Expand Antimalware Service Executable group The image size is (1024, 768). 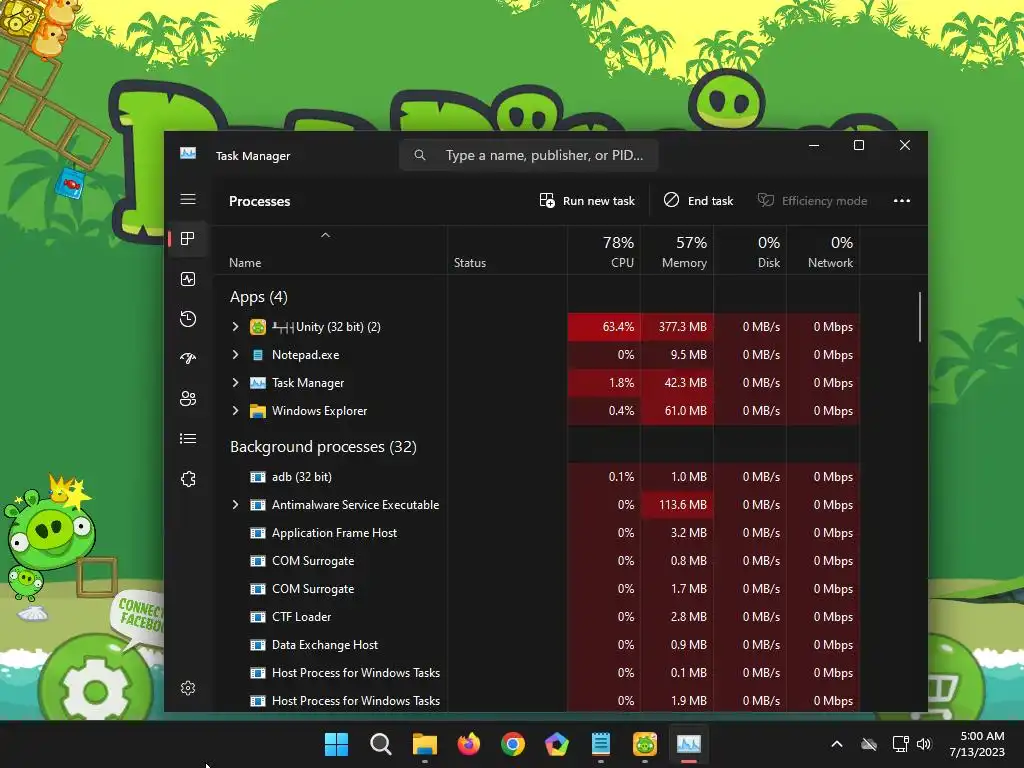tap(236, 505)
